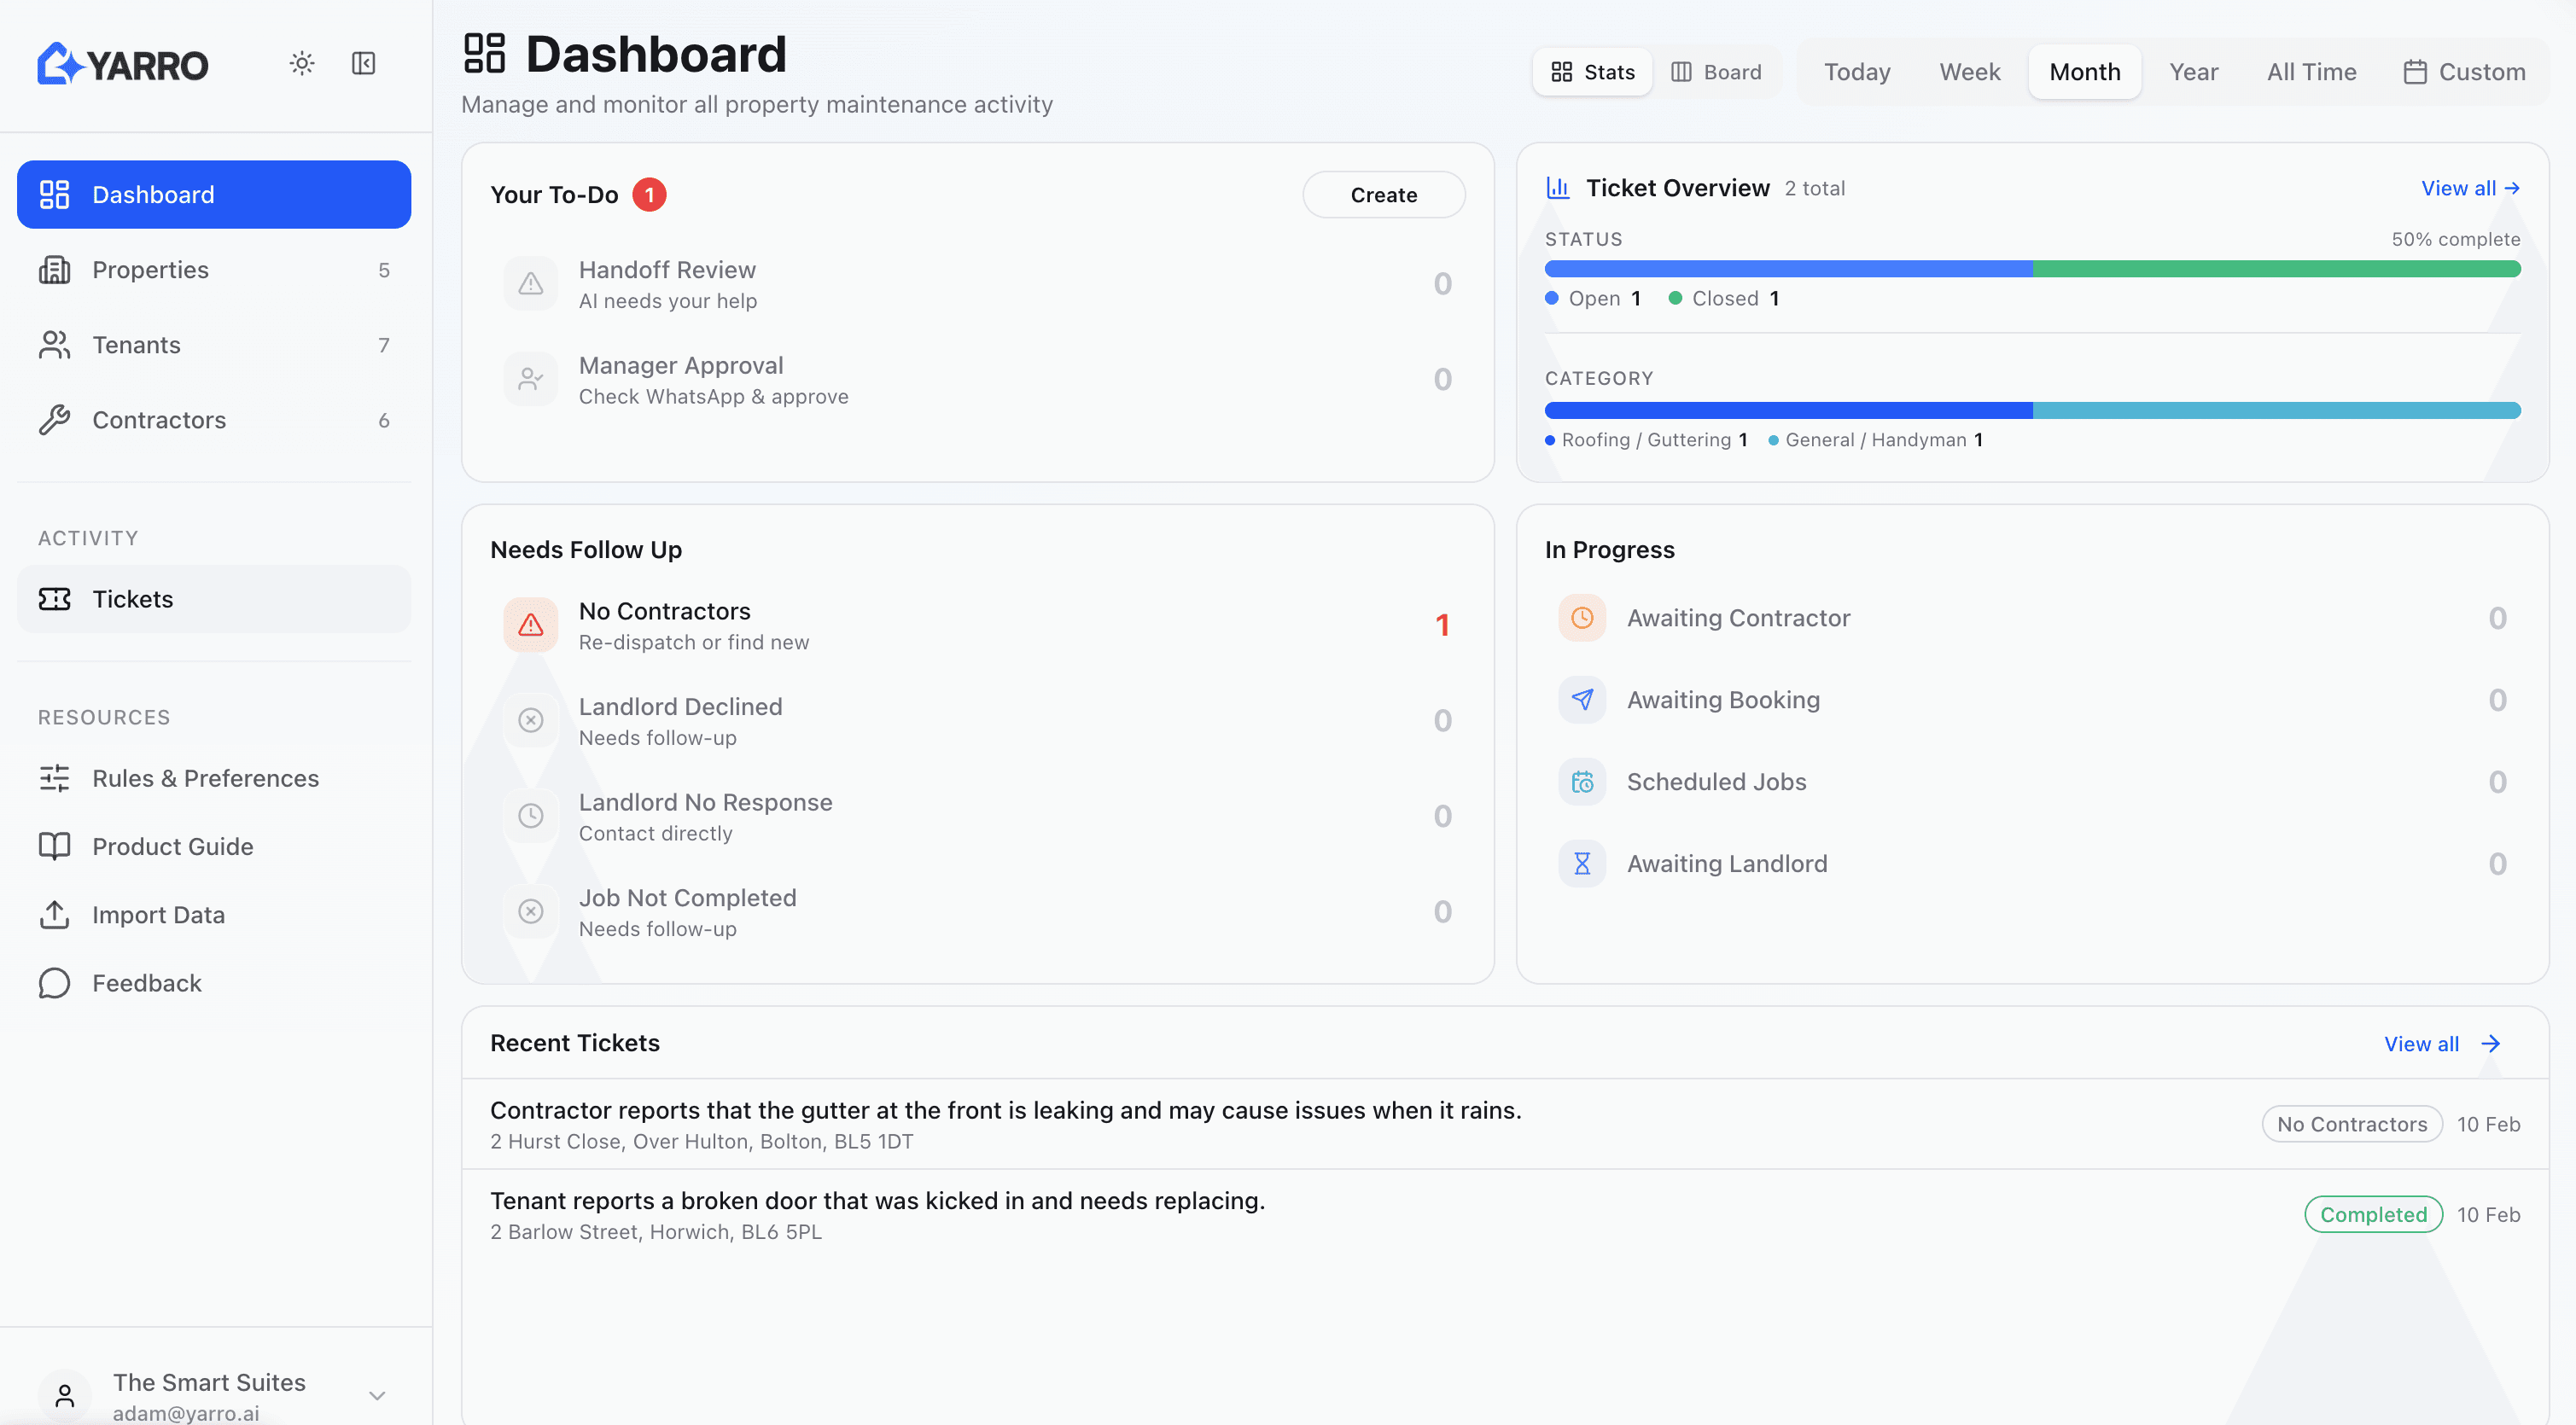Image resolution: width=2576 pixels, height=1425 pixels.
Task: Open the Custom date range picker
Action: point(2464,72)
